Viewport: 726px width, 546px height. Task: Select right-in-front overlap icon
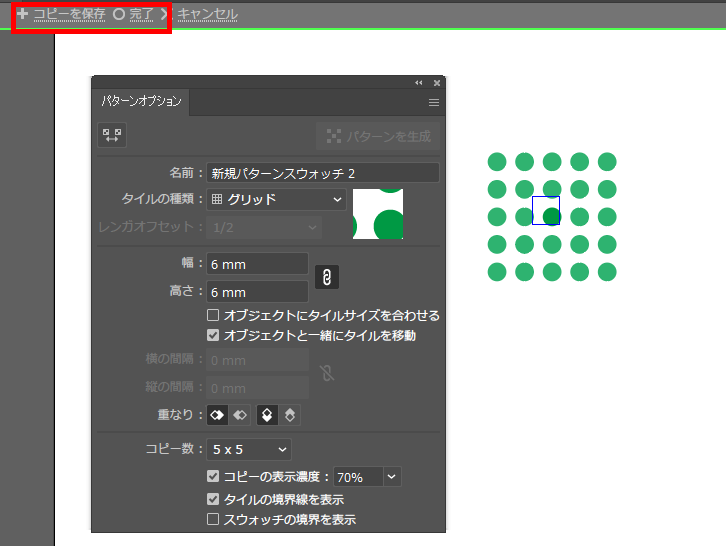[x=240, y=415]
